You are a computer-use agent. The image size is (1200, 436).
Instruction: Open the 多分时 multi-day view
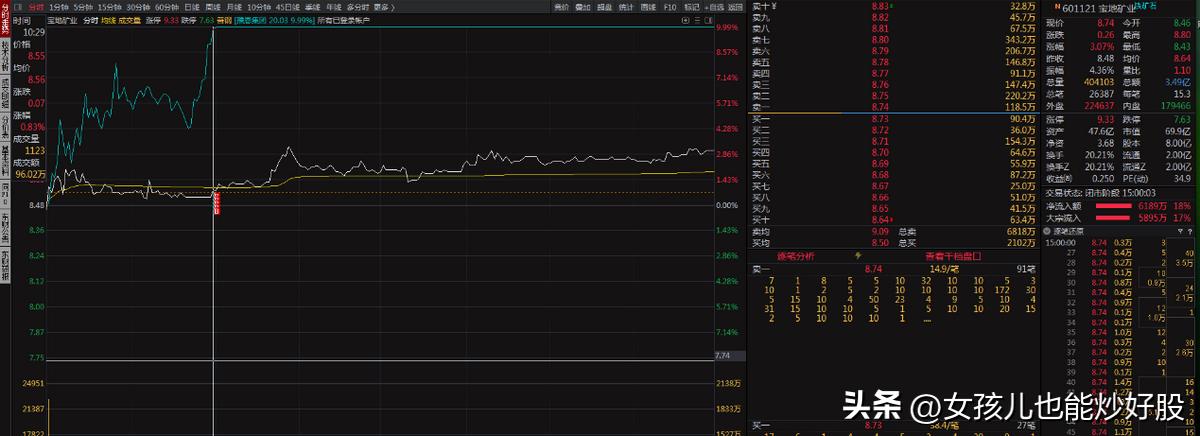tap(359, 7)
